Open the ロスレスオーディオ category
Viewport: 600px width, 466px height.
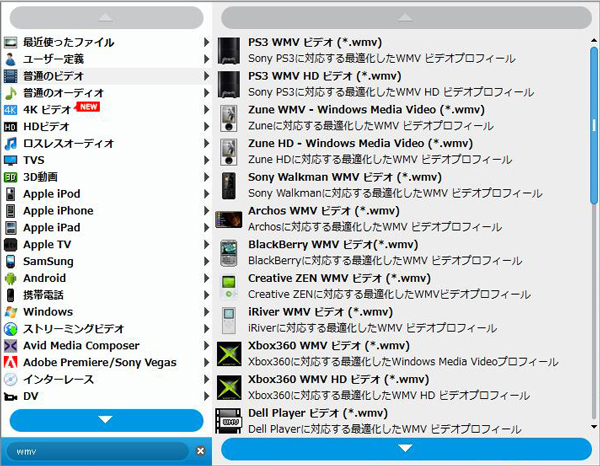(106, 143)
